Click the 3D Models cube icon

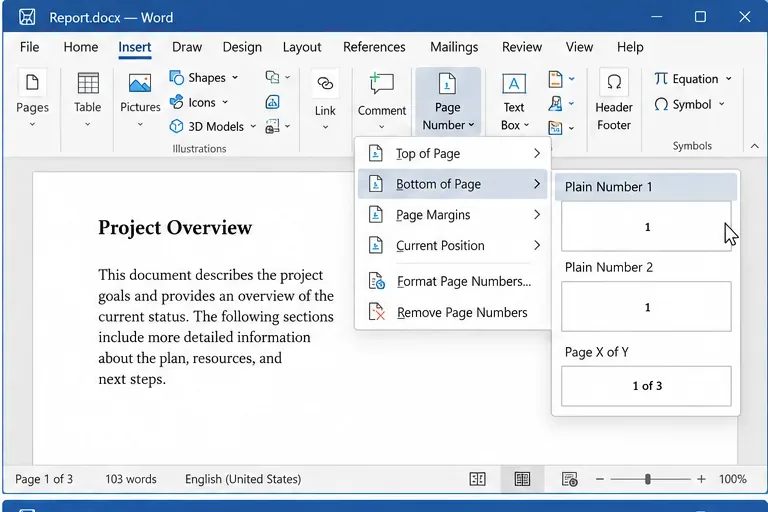(x=176, y=126)
